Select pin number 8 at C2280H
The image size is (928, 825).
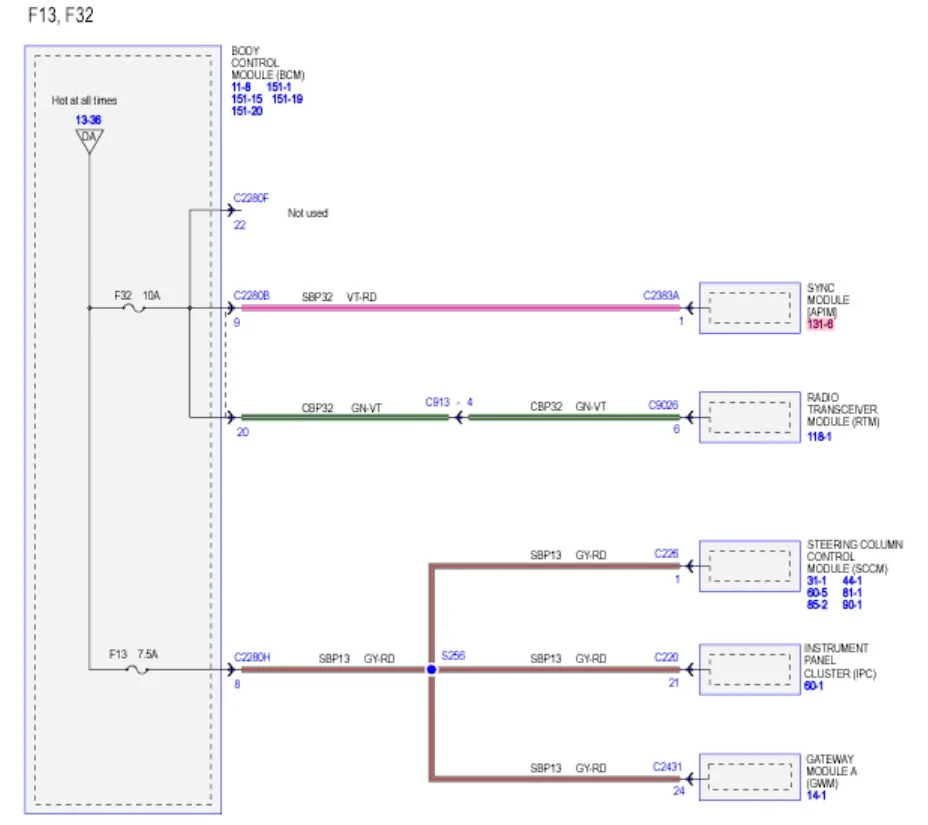(x=237, y=684)
